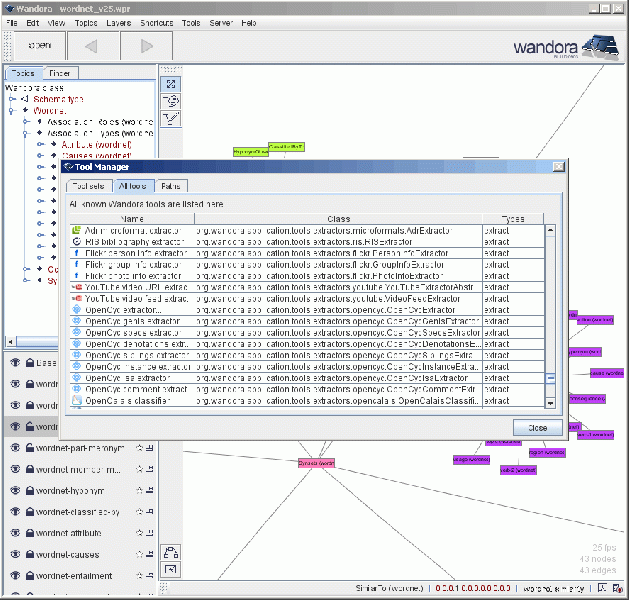Click the star icon on wordnet-causes layer

139,553
